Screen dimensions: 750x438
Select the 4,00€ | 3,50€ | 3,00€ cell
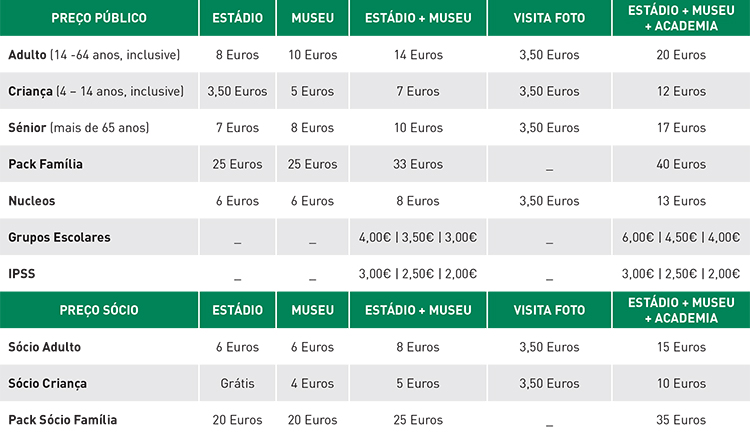(x=418, y=237)
